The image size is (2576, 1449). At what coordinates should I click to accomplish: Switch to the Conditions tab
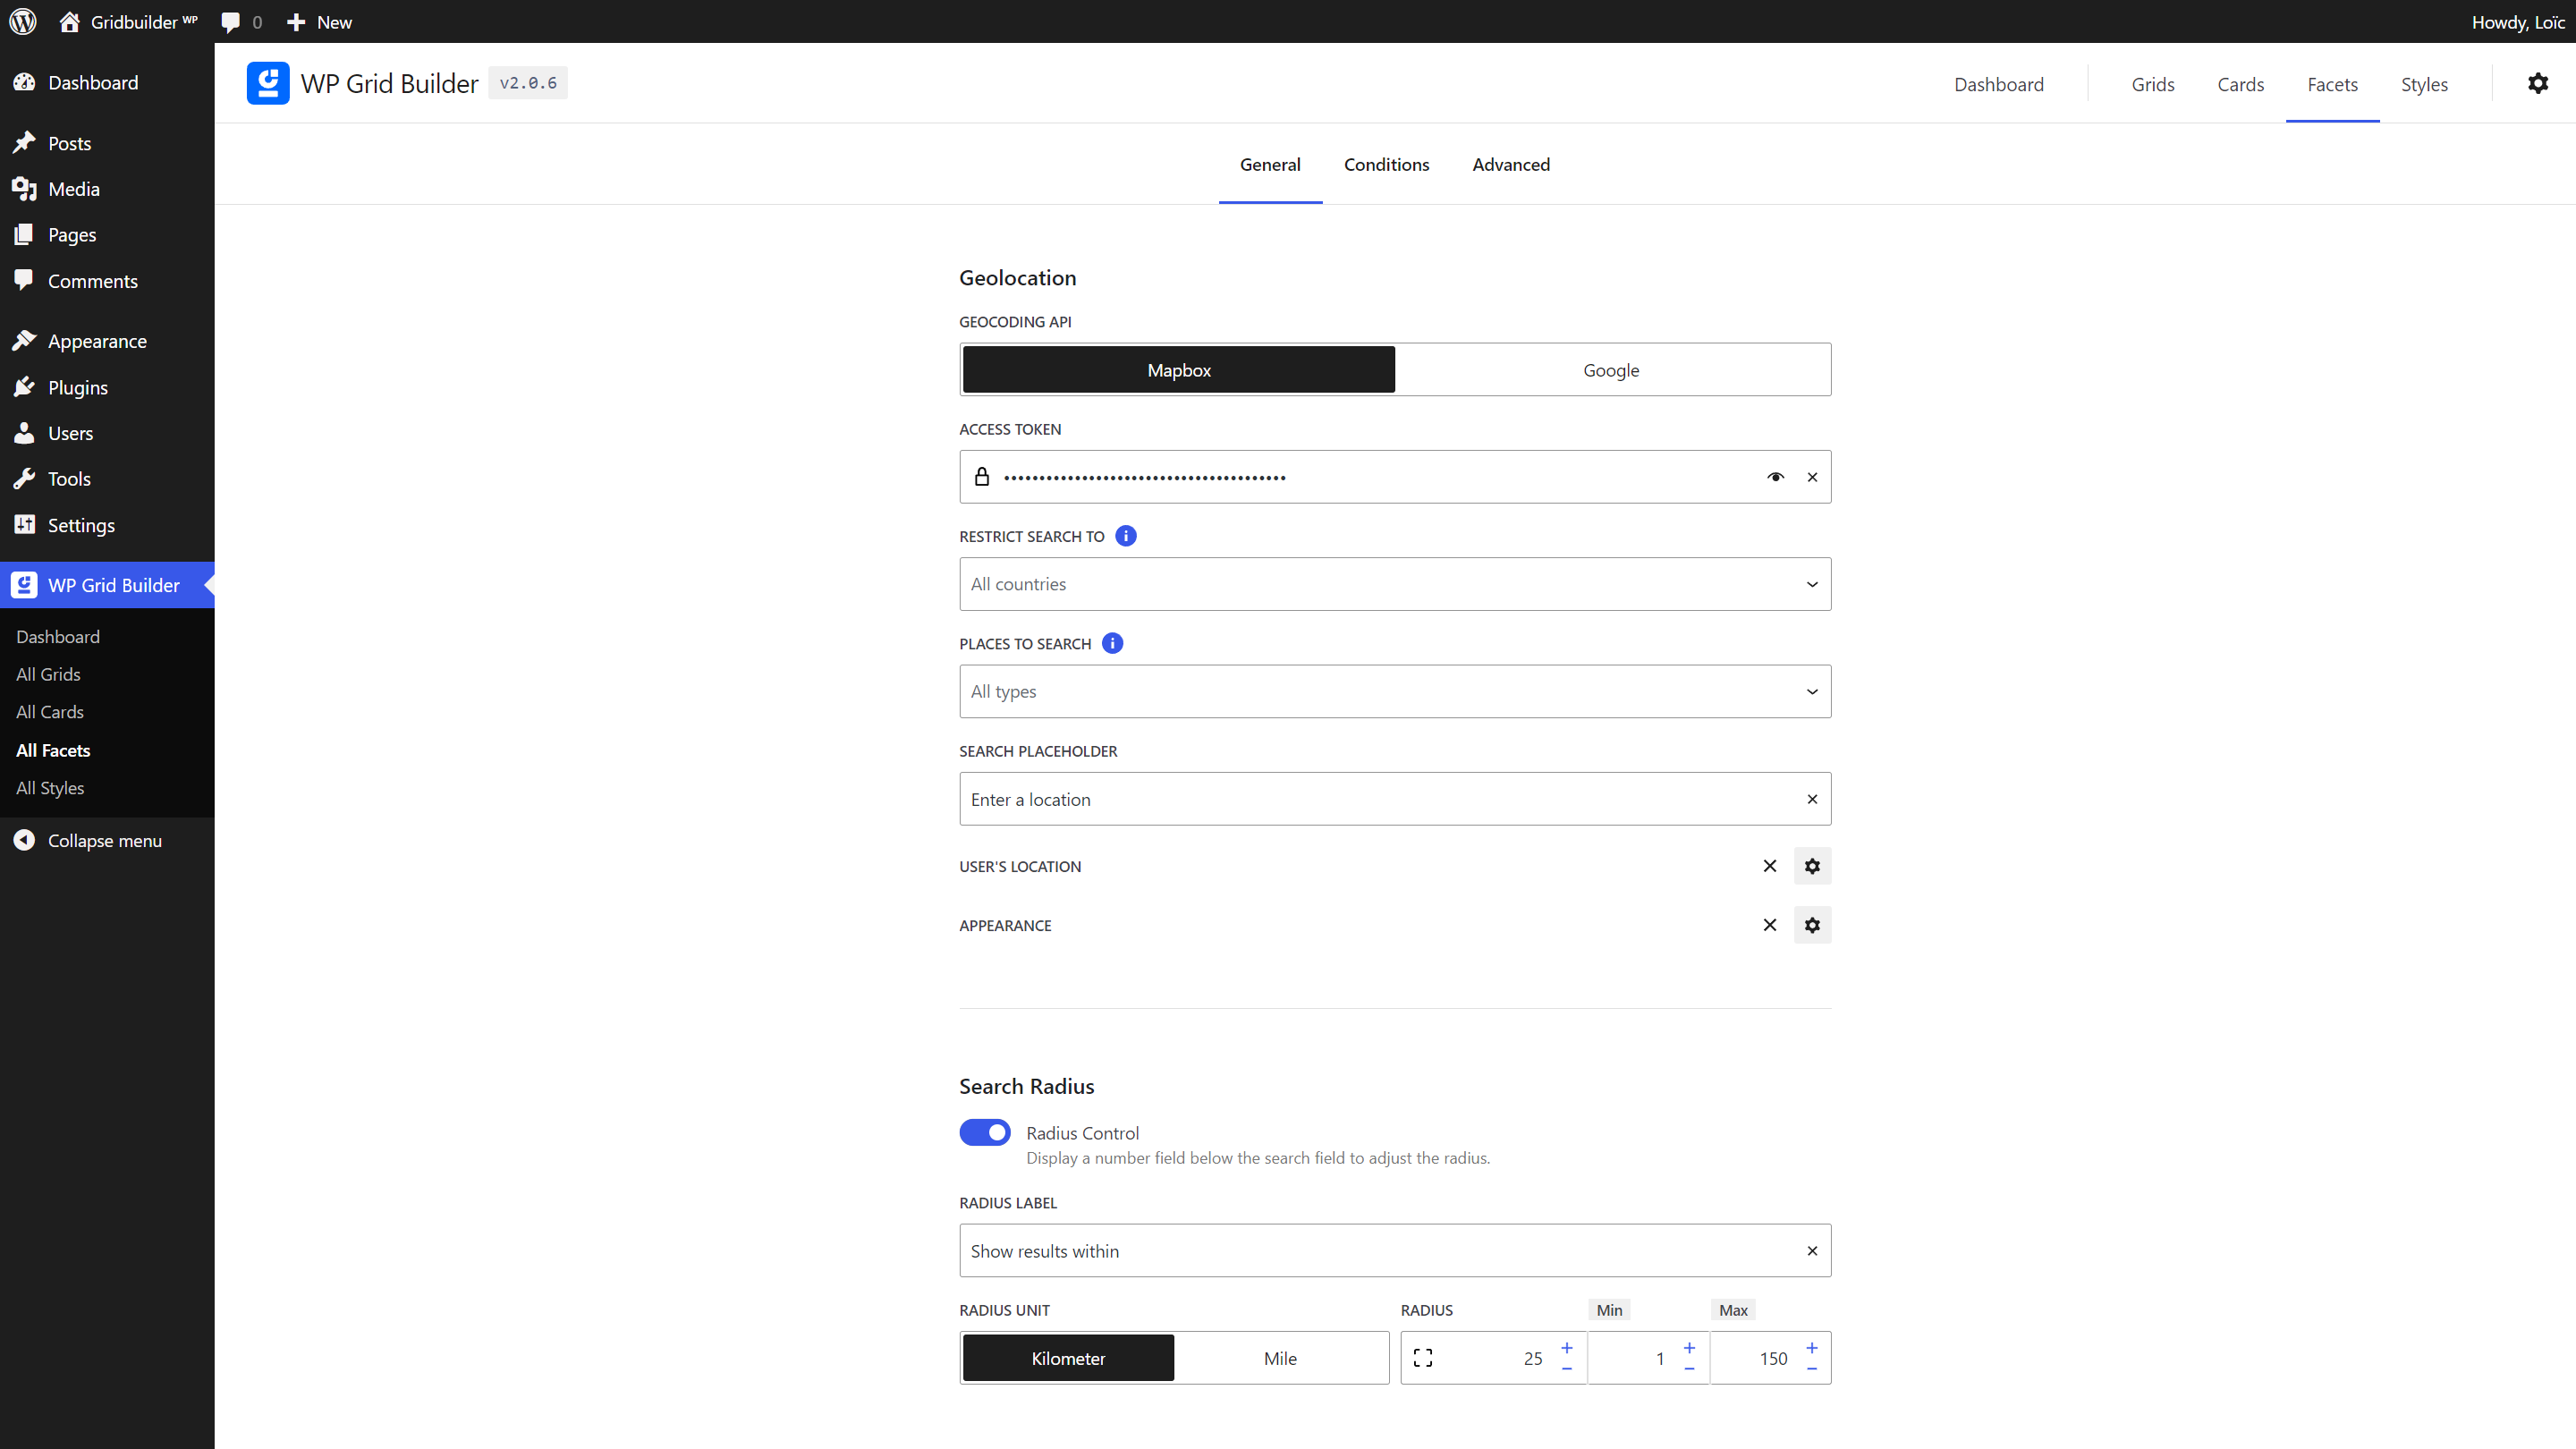click(1386, 164)
